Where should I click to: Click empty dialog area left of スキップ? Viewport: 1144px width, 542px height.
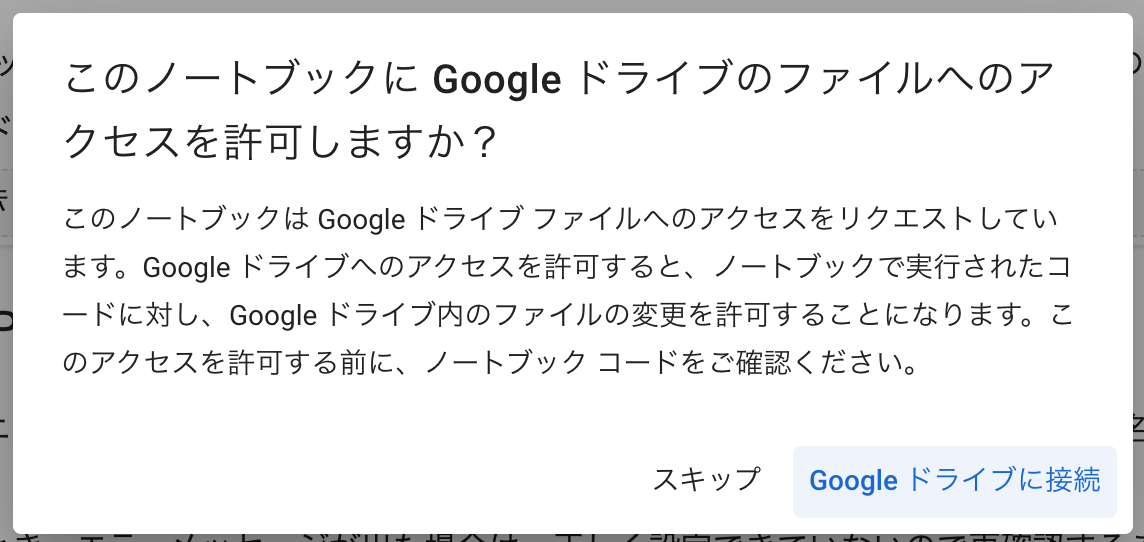click(350, 480)
